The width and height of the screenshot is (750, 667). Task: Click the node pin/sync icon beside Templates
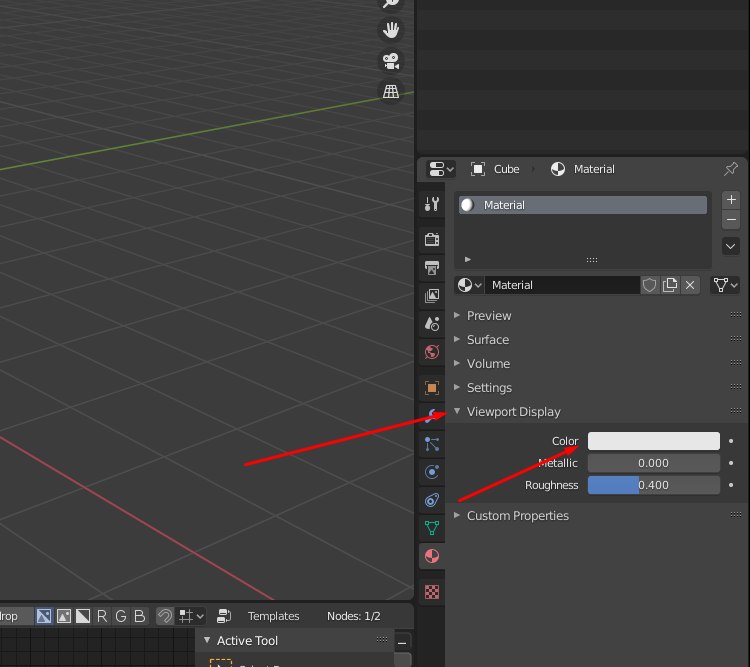point(224,616)
